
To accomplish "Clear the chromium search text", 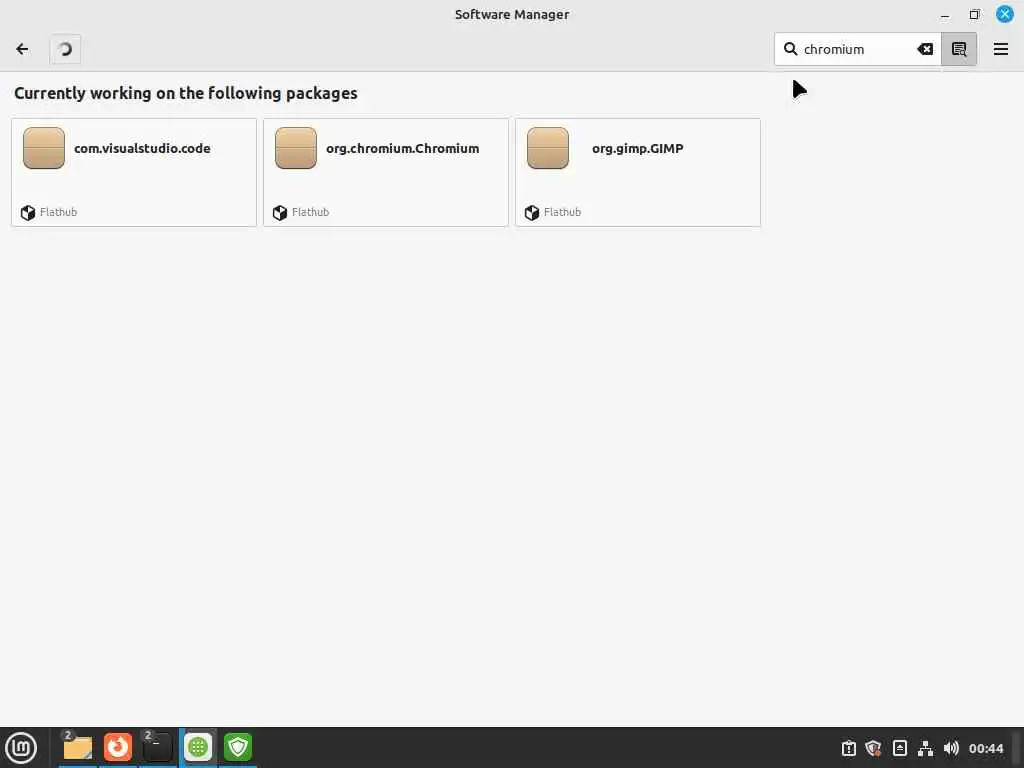I will point(925,49).
